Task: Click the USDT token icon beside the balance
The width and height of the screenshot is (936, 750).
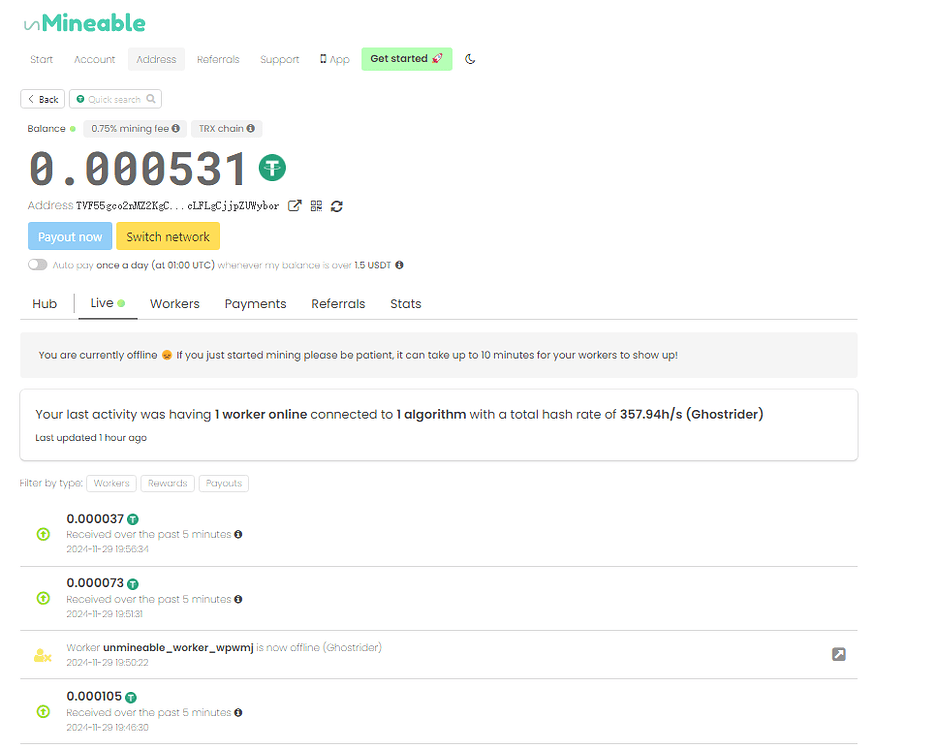Action: click(x=272, y=168)
